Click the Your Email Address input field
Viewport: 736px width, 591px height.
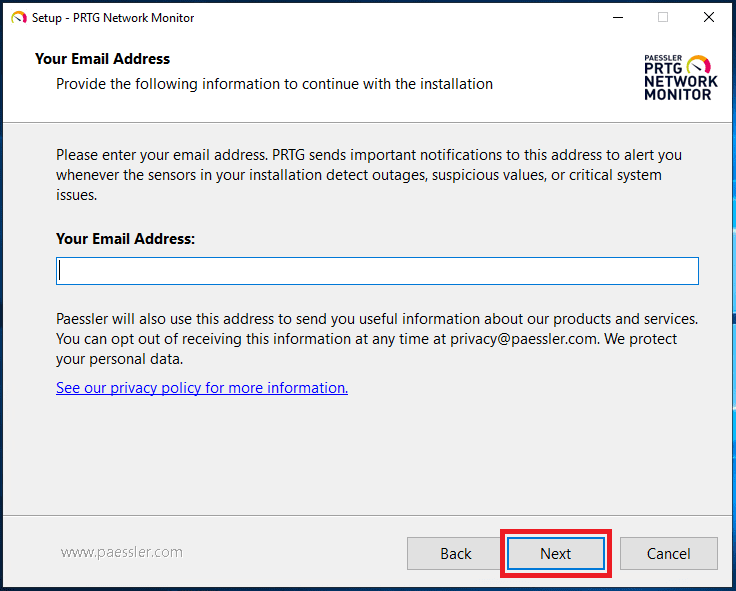377,271
